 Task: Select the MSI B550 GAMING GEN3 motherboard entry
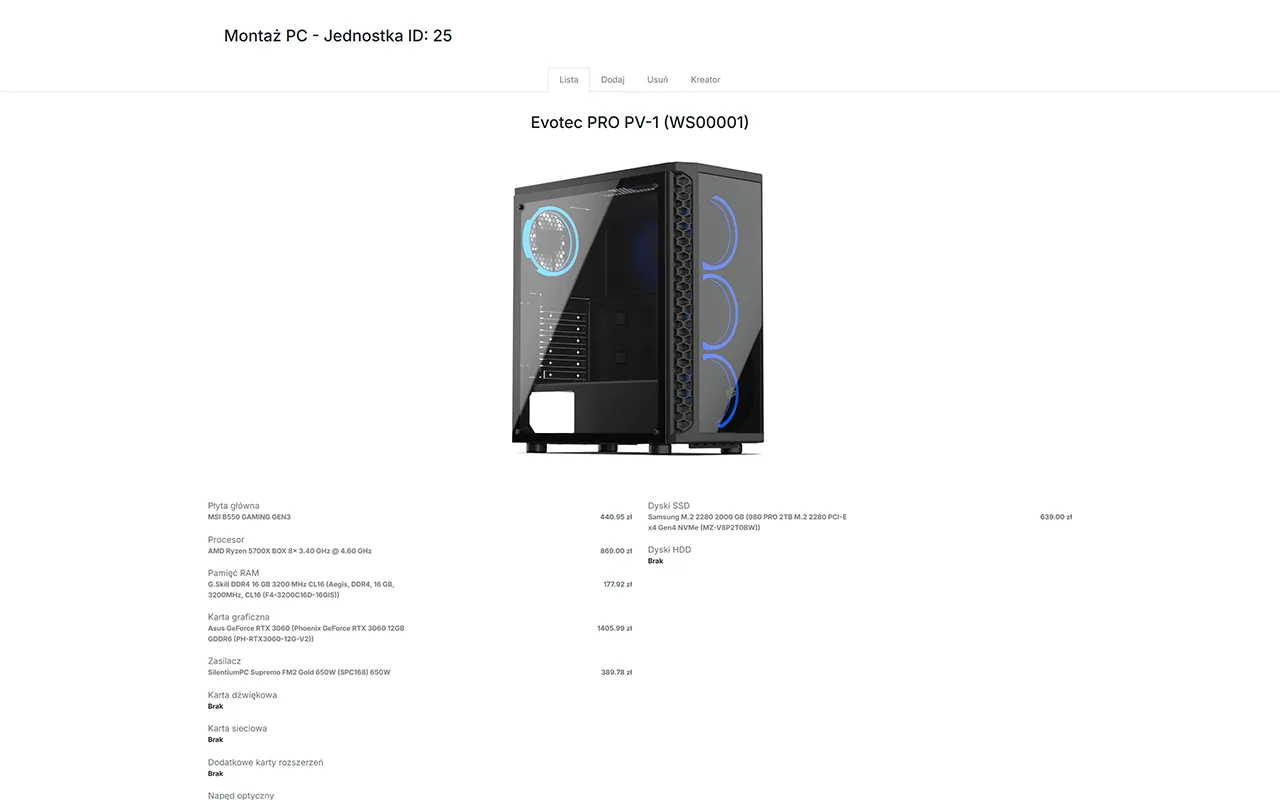249,517
